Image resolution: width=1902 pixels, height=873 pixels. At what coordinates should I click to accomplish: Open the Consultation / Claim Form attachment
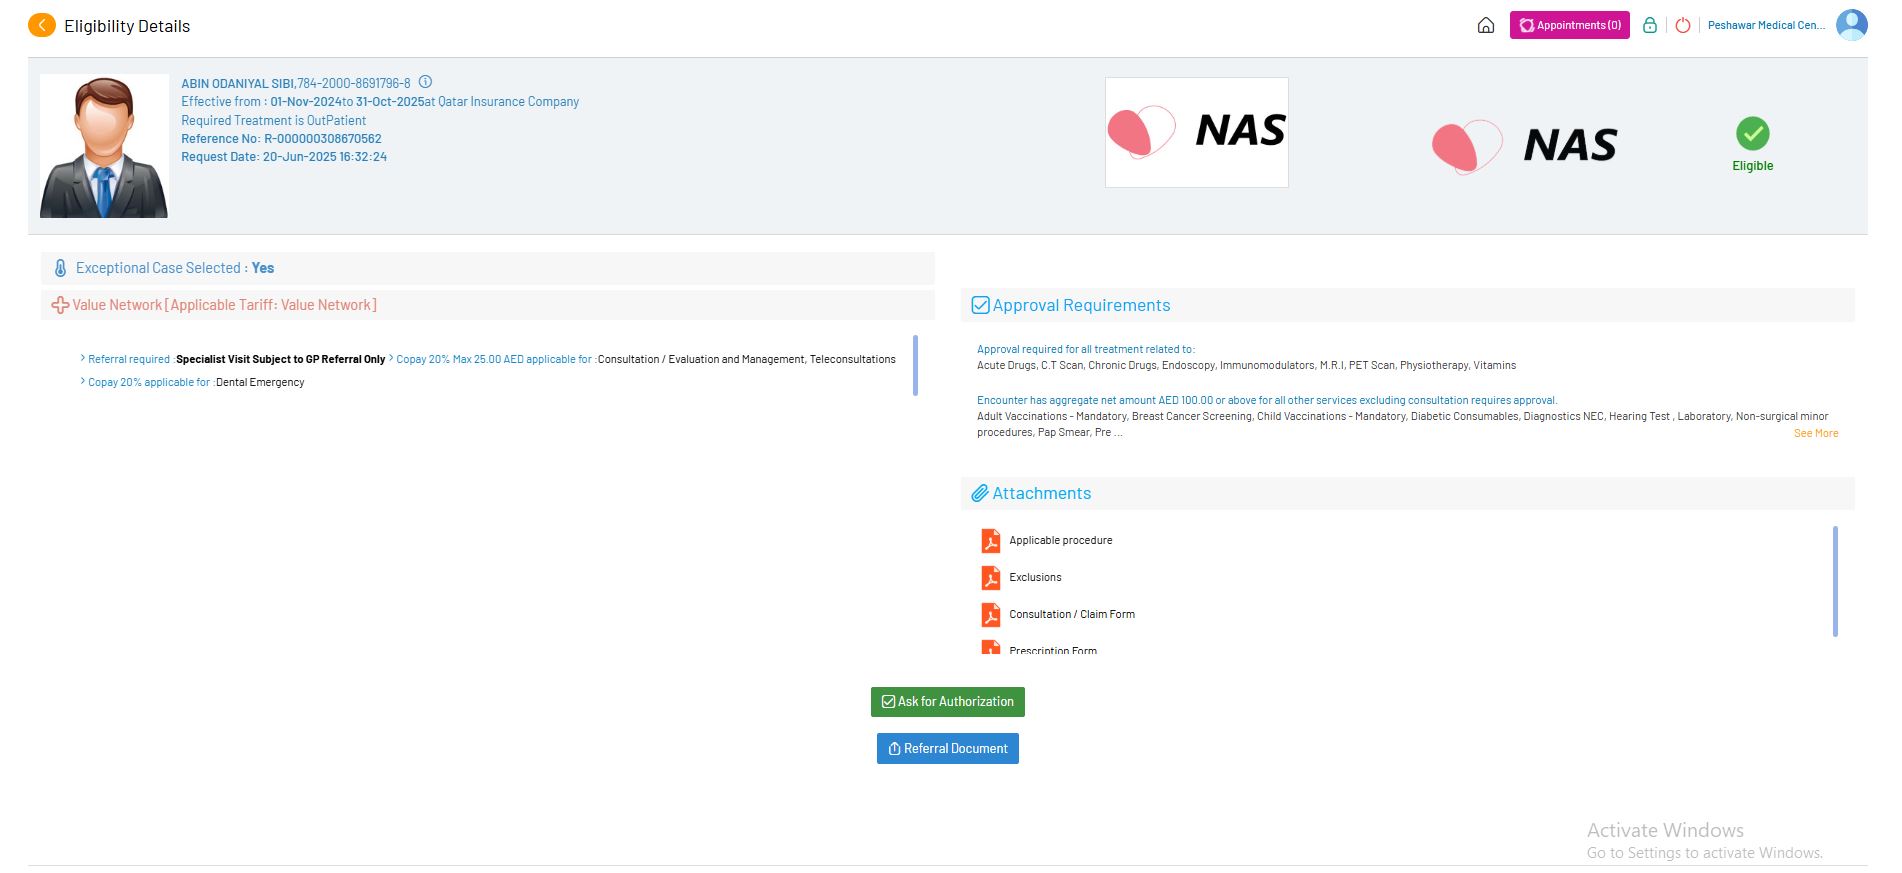1072,614
